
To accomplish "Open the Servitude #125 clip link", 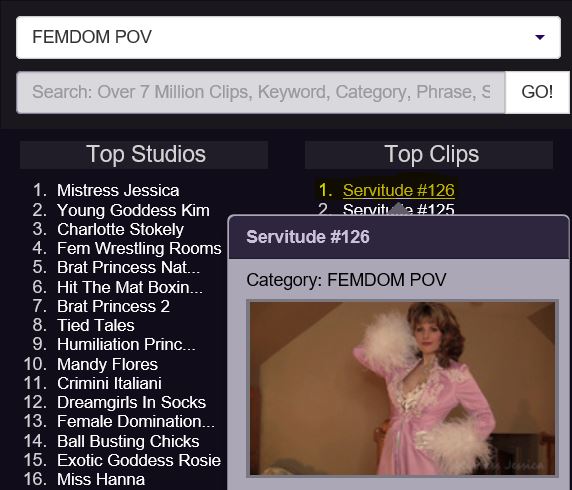I will [398, 209].
